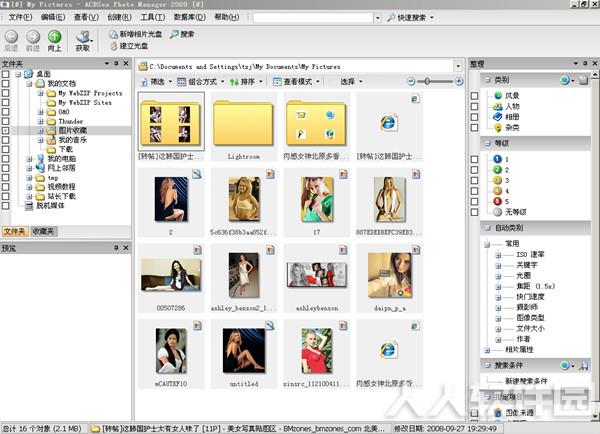Tick the 人物 category checkbox
Image resolution: width=600 pixels, height=434 pixels.
click(474, 106)
